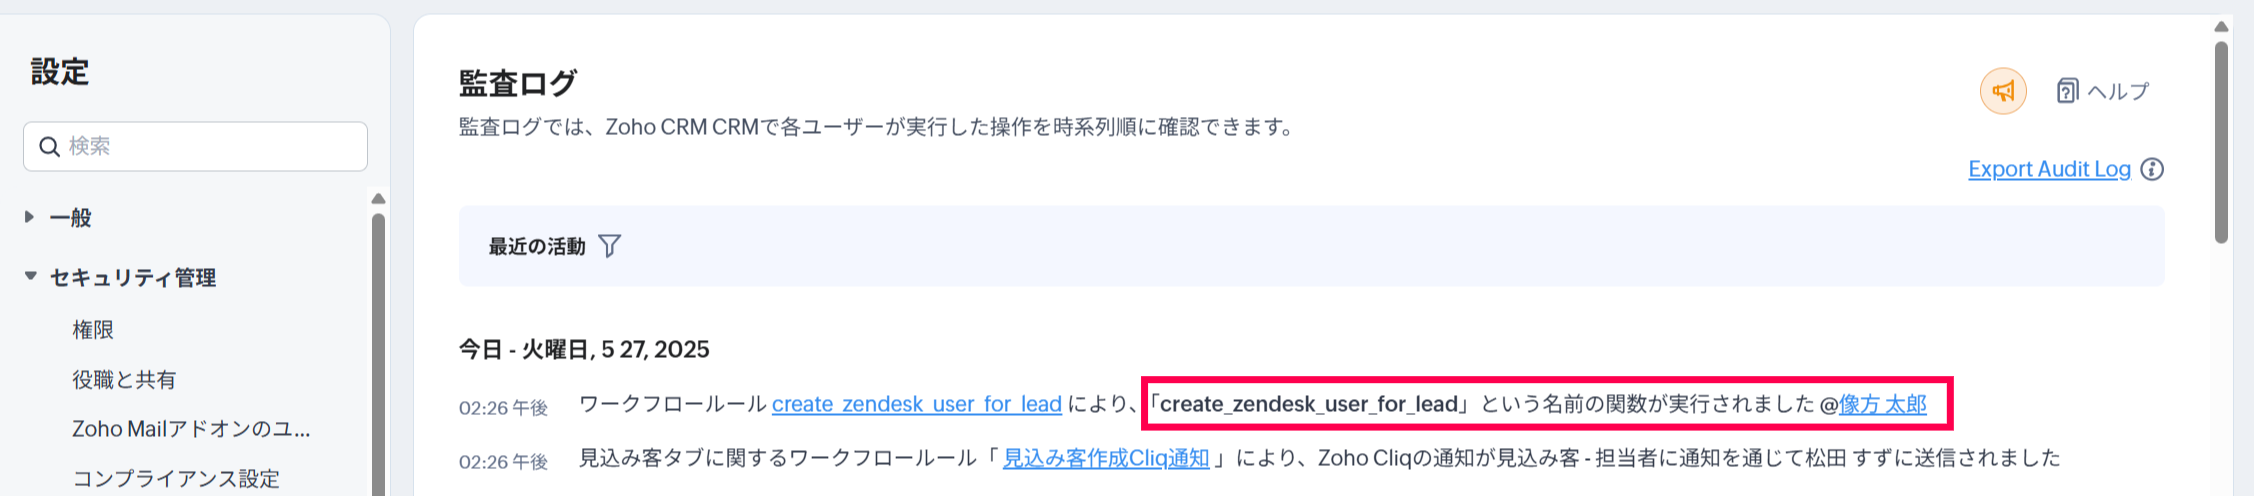Expand the 一般 settings section
Viewport: 2254px width, 496px height.
click(30, 217)
